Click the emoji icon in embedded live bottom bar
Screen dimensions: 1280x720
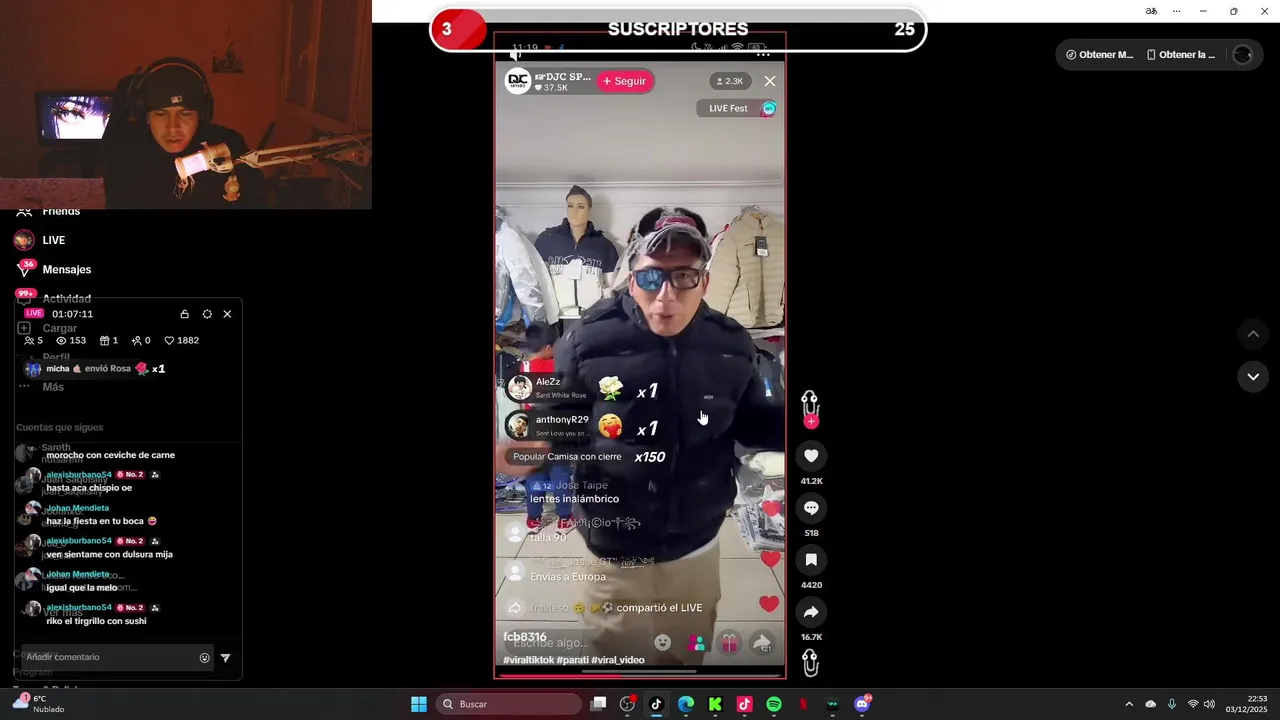click(x=662, y=643)
